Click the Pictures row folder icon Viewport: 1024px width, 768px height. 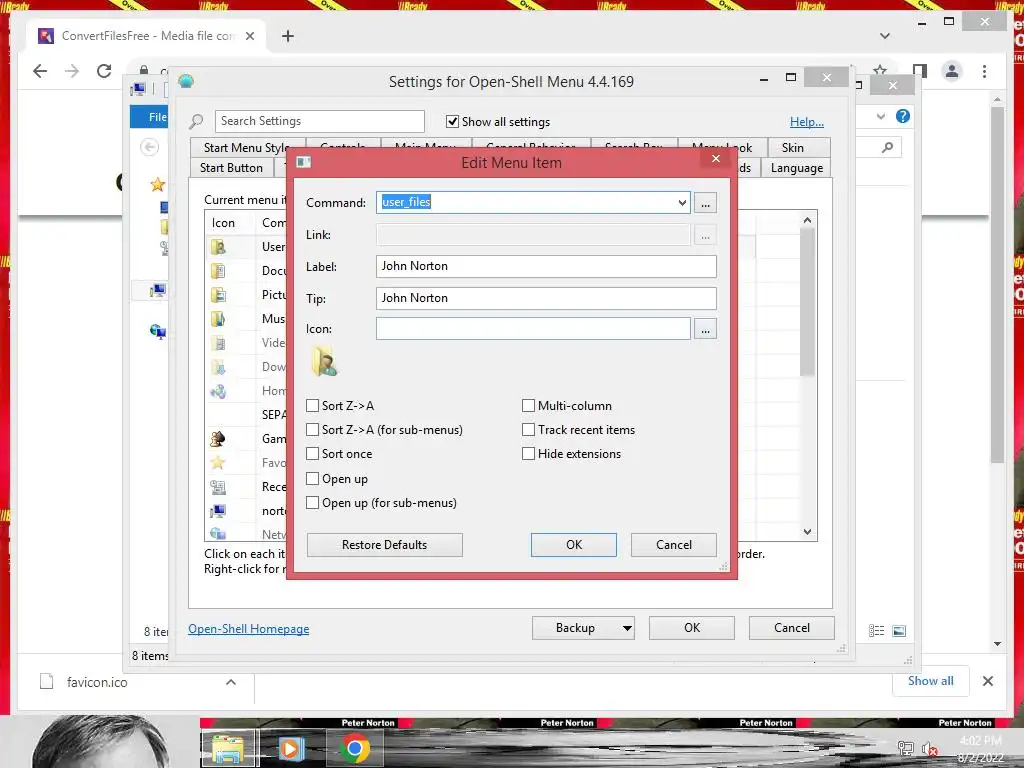click(x=218, y=295)
